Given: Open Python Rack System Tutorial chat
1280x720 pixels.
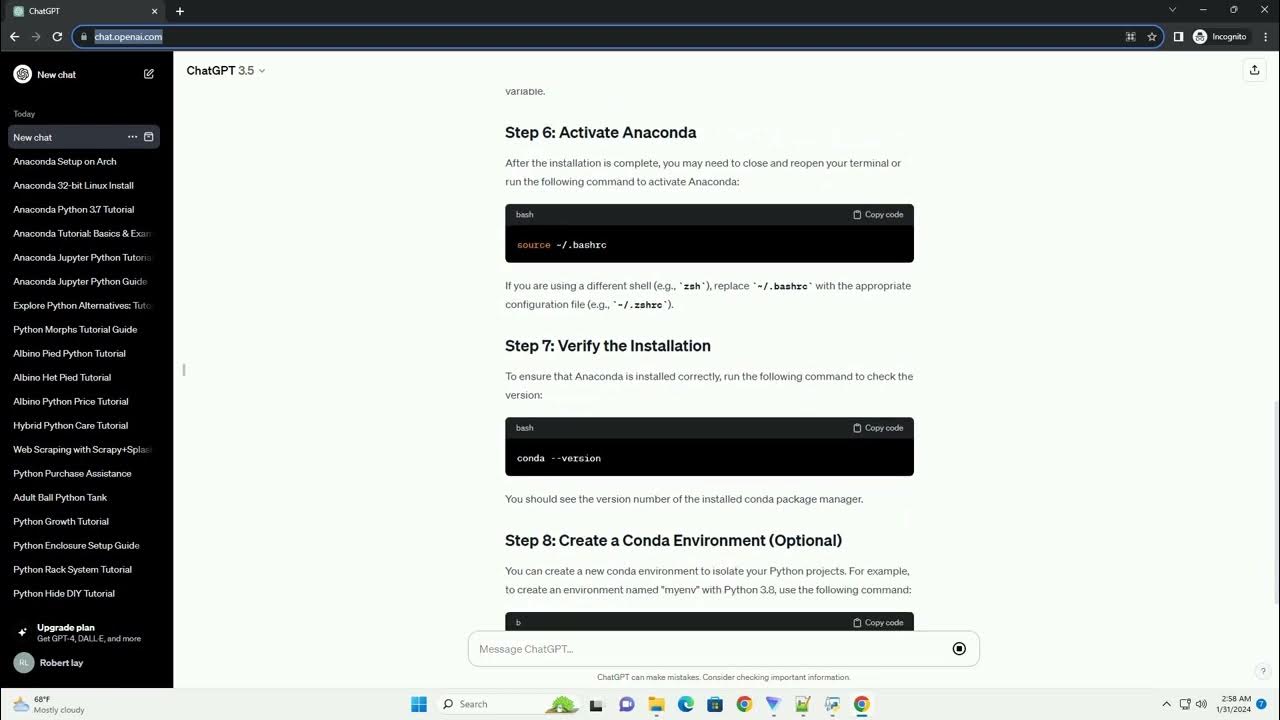Looking at the screenshot, I should [84, 569].
